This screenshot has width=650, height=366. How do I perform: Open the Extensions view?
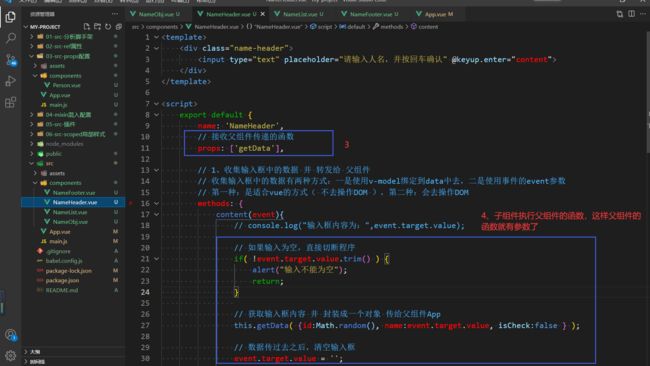(10, 102)
